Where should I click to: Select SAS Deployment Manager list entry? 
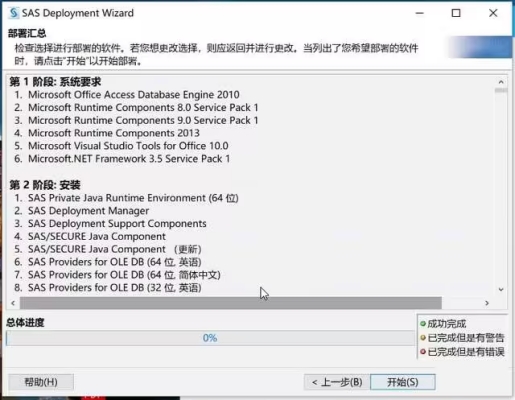point(88,211)
